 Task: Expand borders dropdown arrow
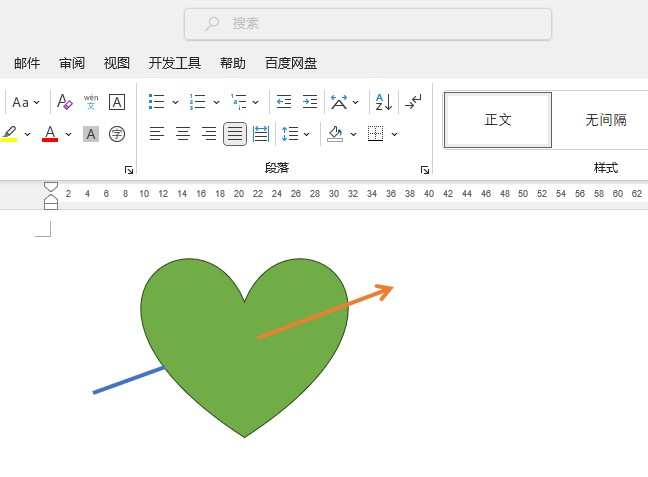394,134
